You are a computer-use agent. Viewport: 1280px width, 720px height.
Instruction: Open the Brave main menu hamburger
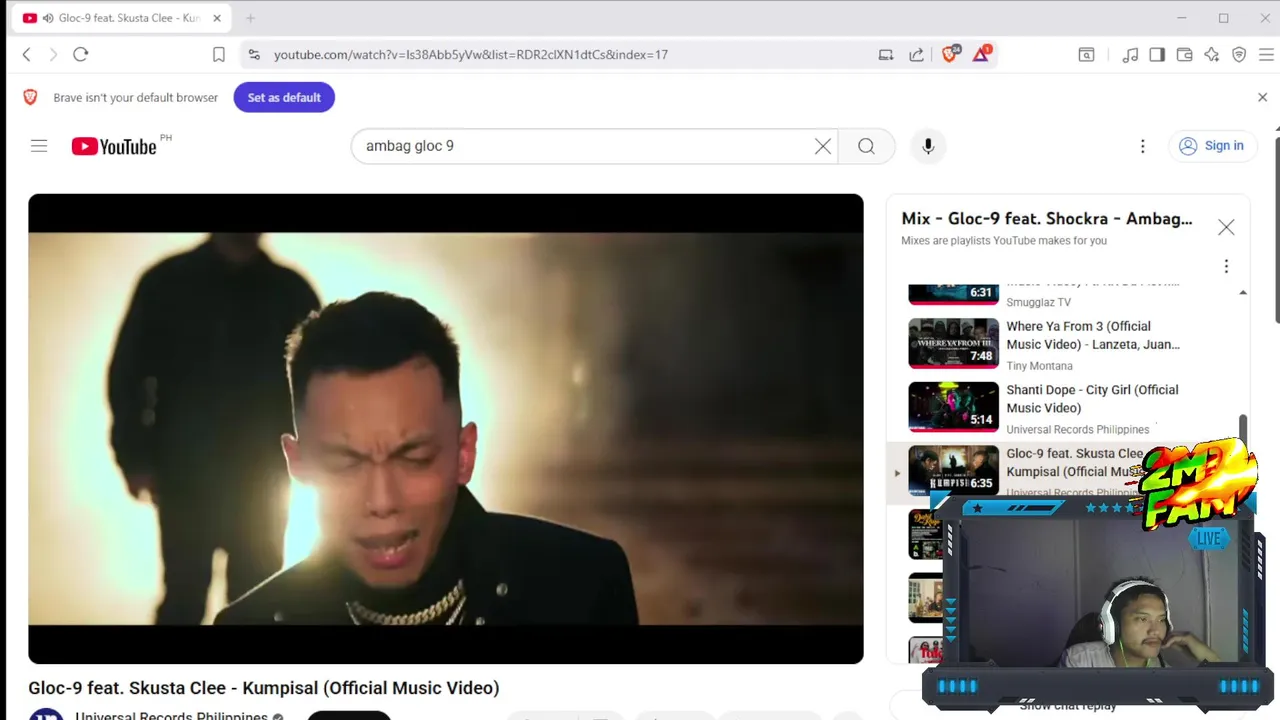click(1266, 55)
